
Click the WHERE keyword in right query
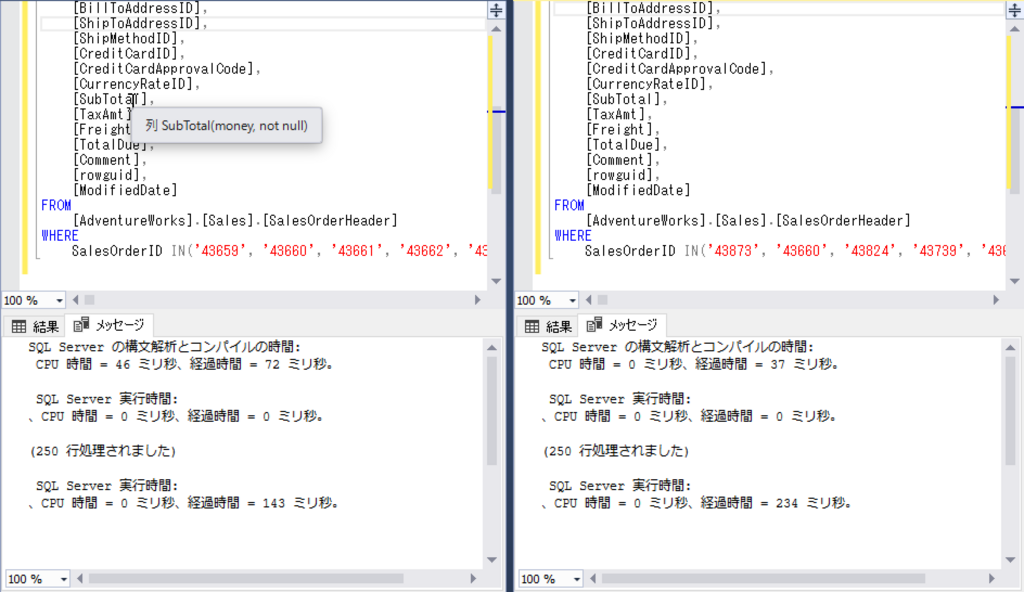(x=573, y=236)
